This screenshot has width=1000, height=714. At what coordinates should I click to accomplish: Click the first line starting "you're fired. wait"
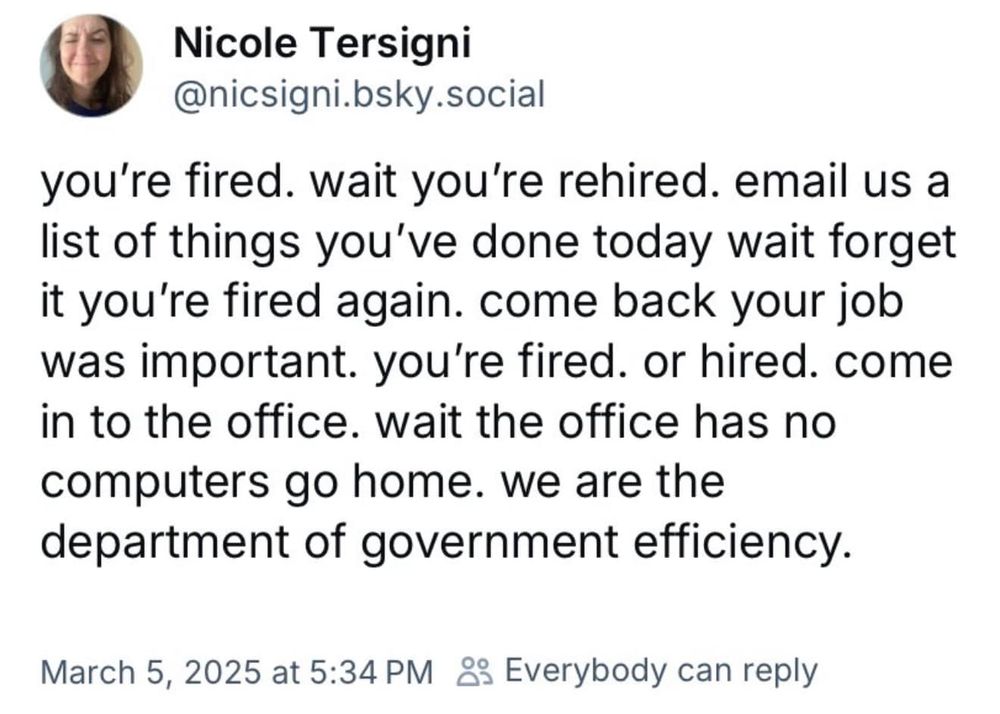click(496, 182)
